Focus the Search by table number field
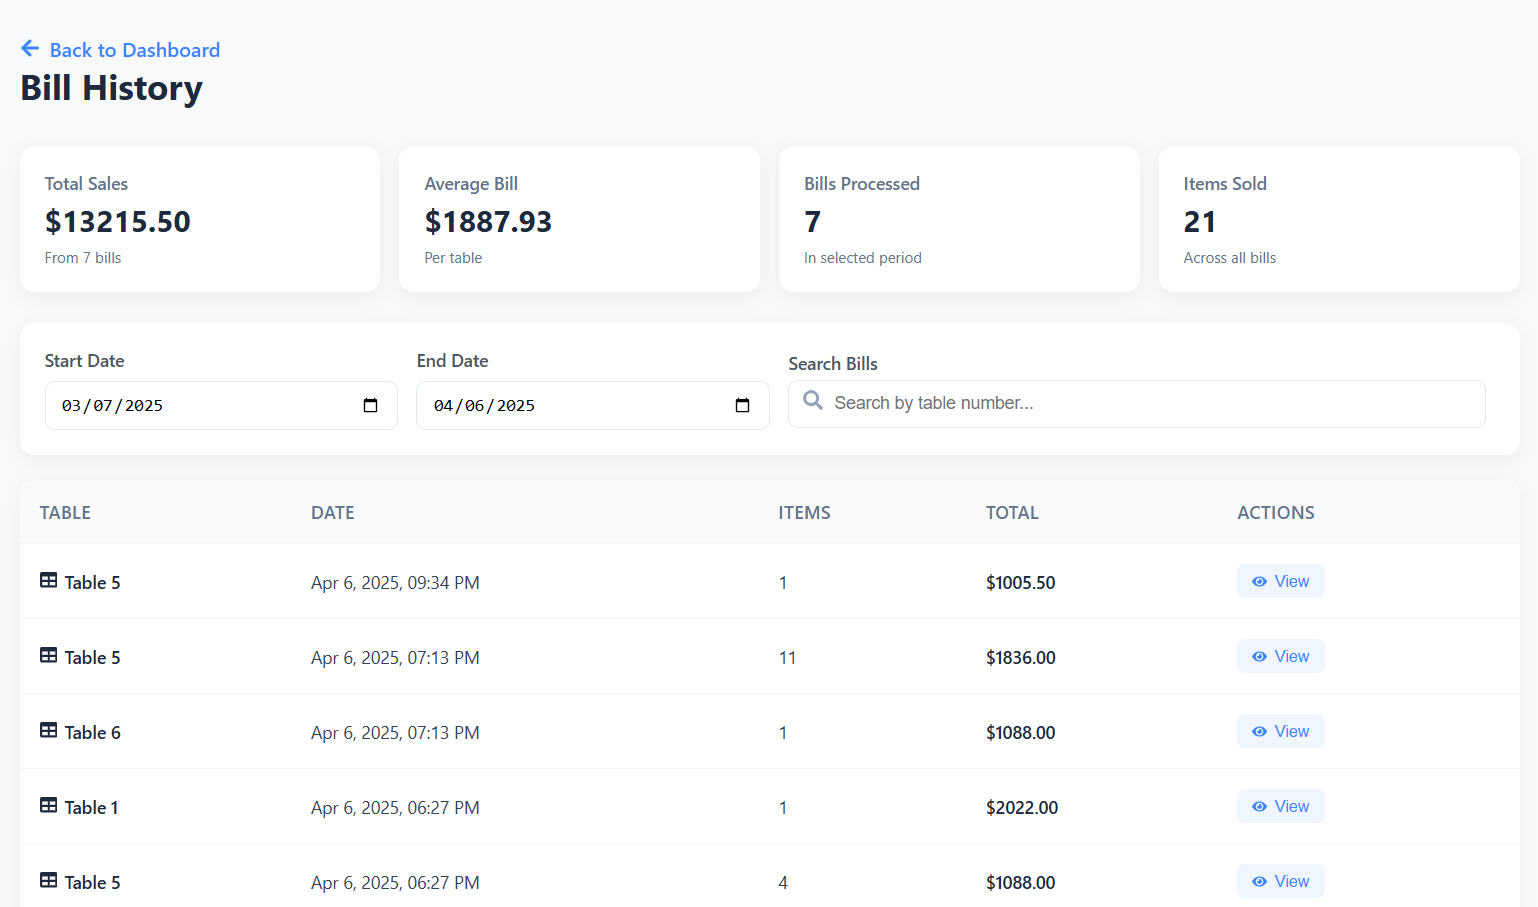The height and width of the screenshot is (907, 1538). (x=1150, y=404)
